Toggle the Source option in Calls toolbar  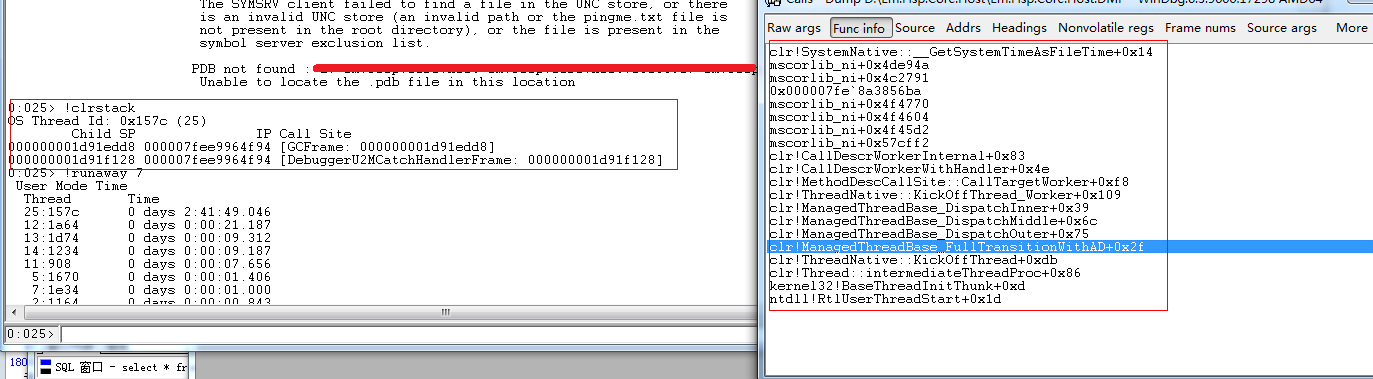[915, 28]
